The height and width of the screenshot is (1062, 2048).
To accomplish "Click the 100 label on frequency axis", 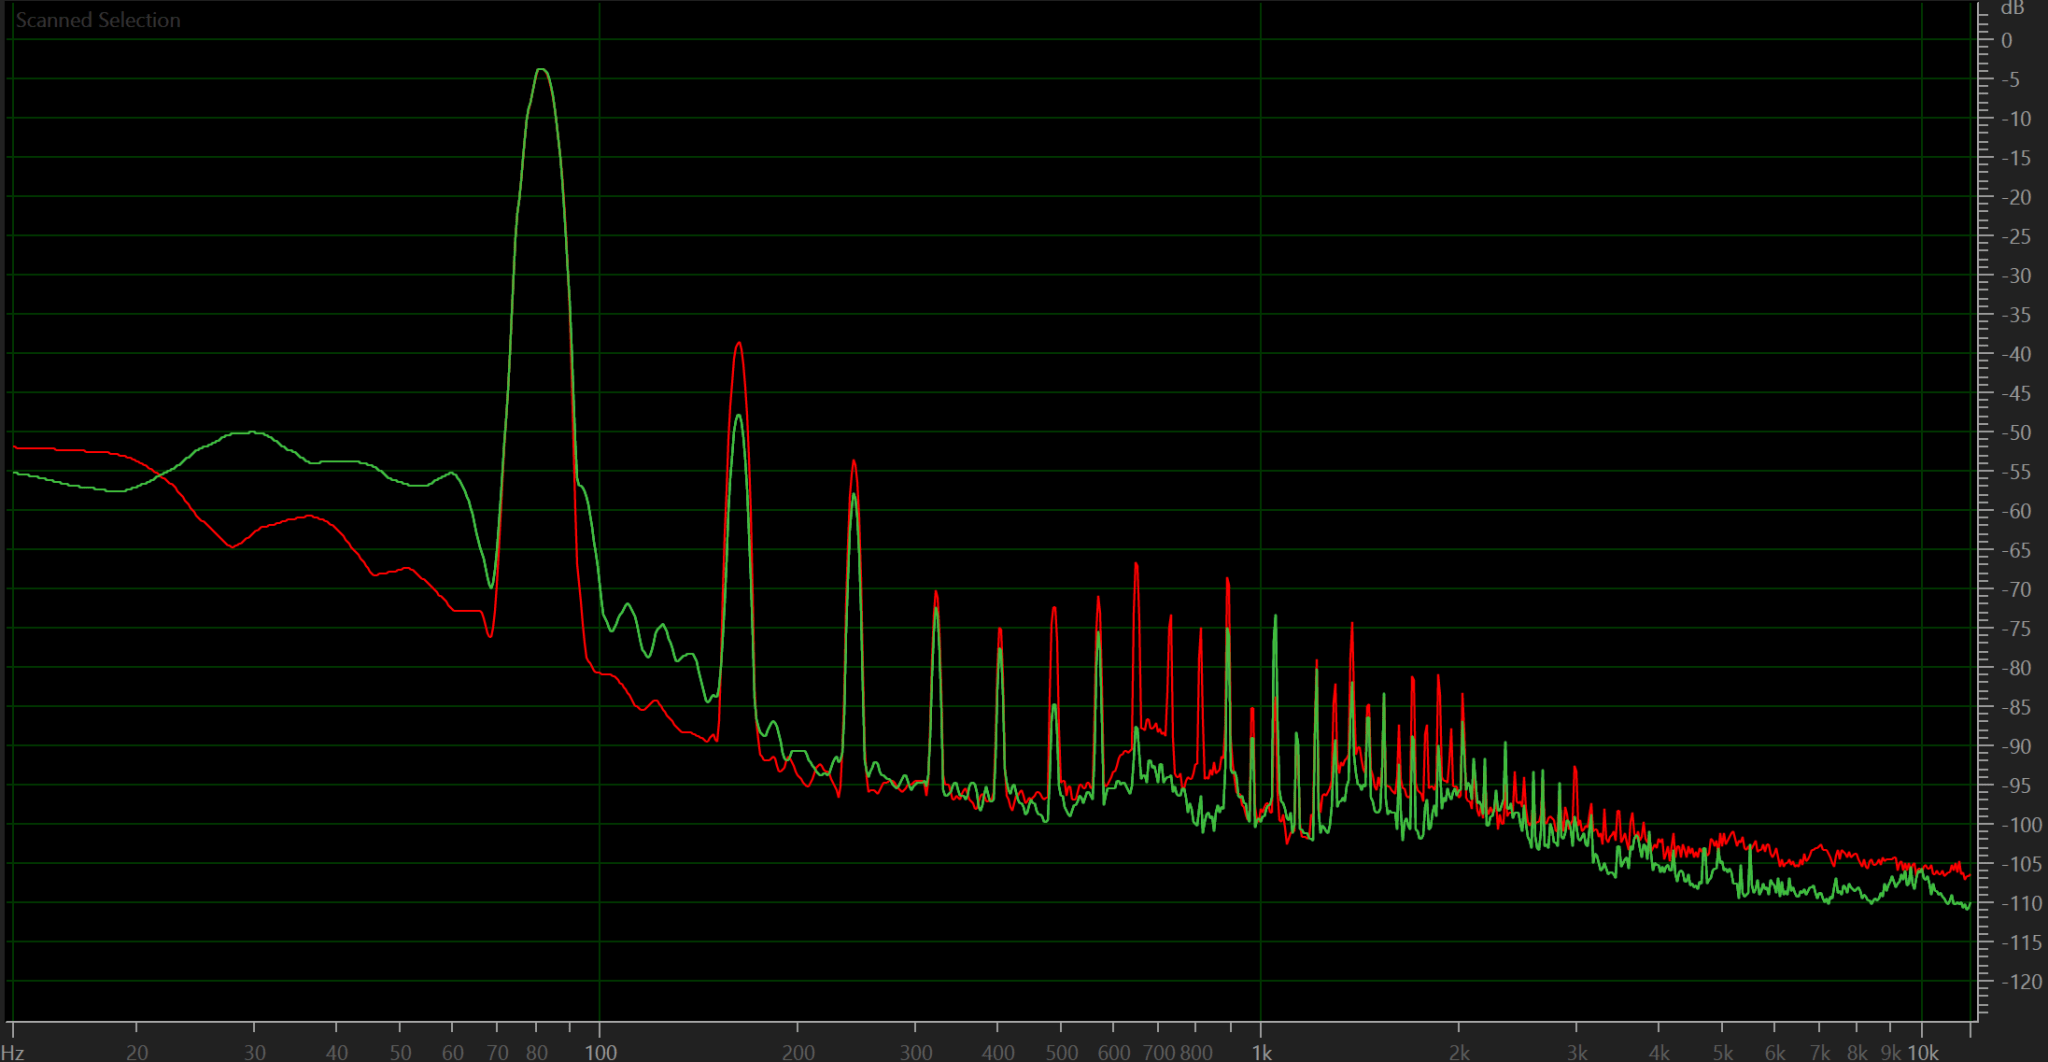I will (x=601, y=1052).
